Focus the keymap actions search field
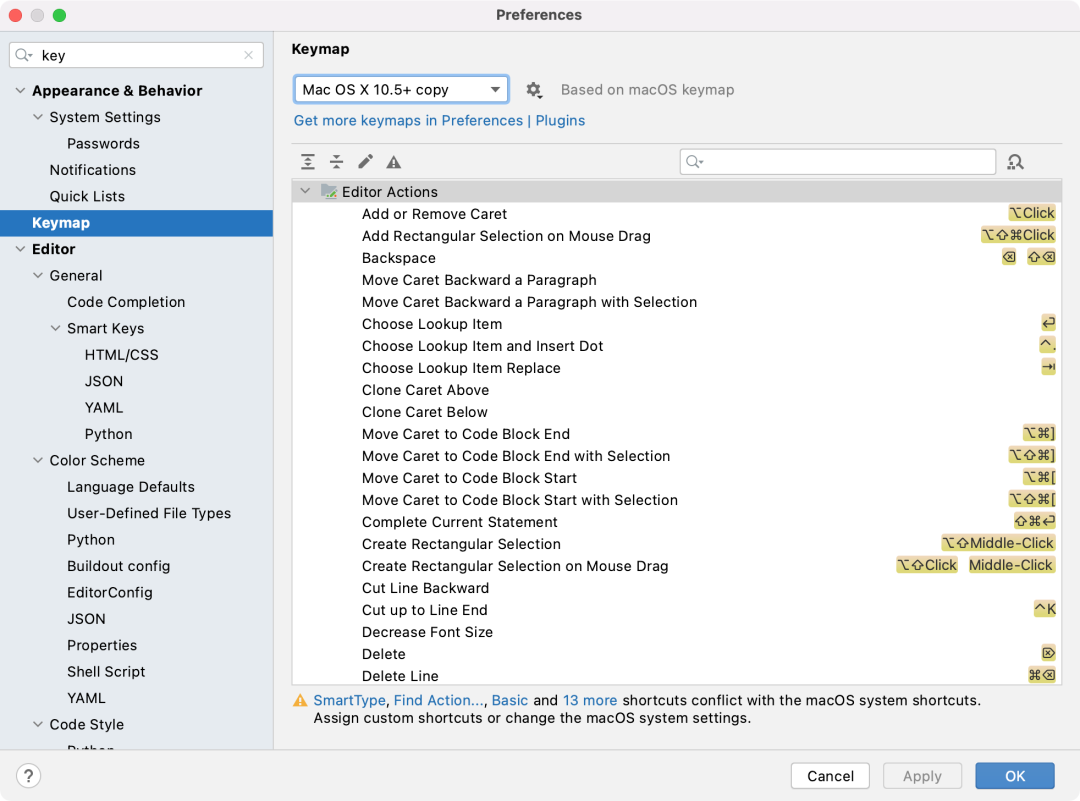 (838, 162)
